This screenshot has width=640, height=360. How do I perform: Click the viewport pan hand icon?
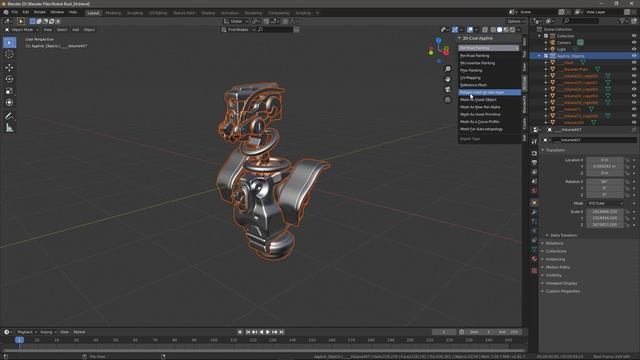tap(448, 79)
